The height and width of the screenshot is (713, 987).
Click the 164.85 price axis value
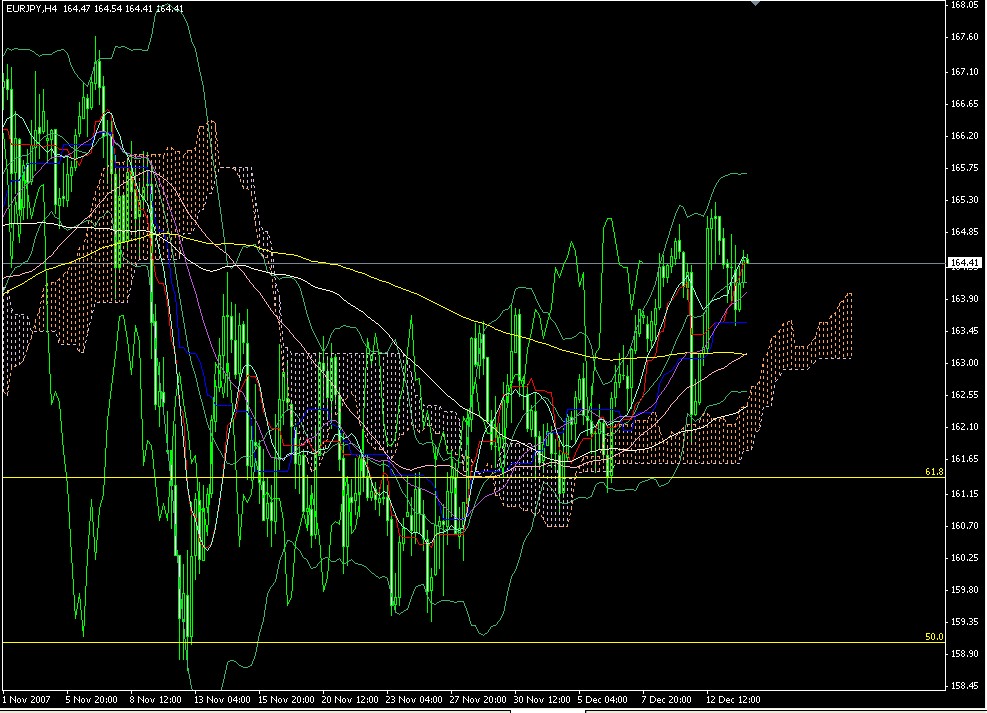(x=964, y=232)
